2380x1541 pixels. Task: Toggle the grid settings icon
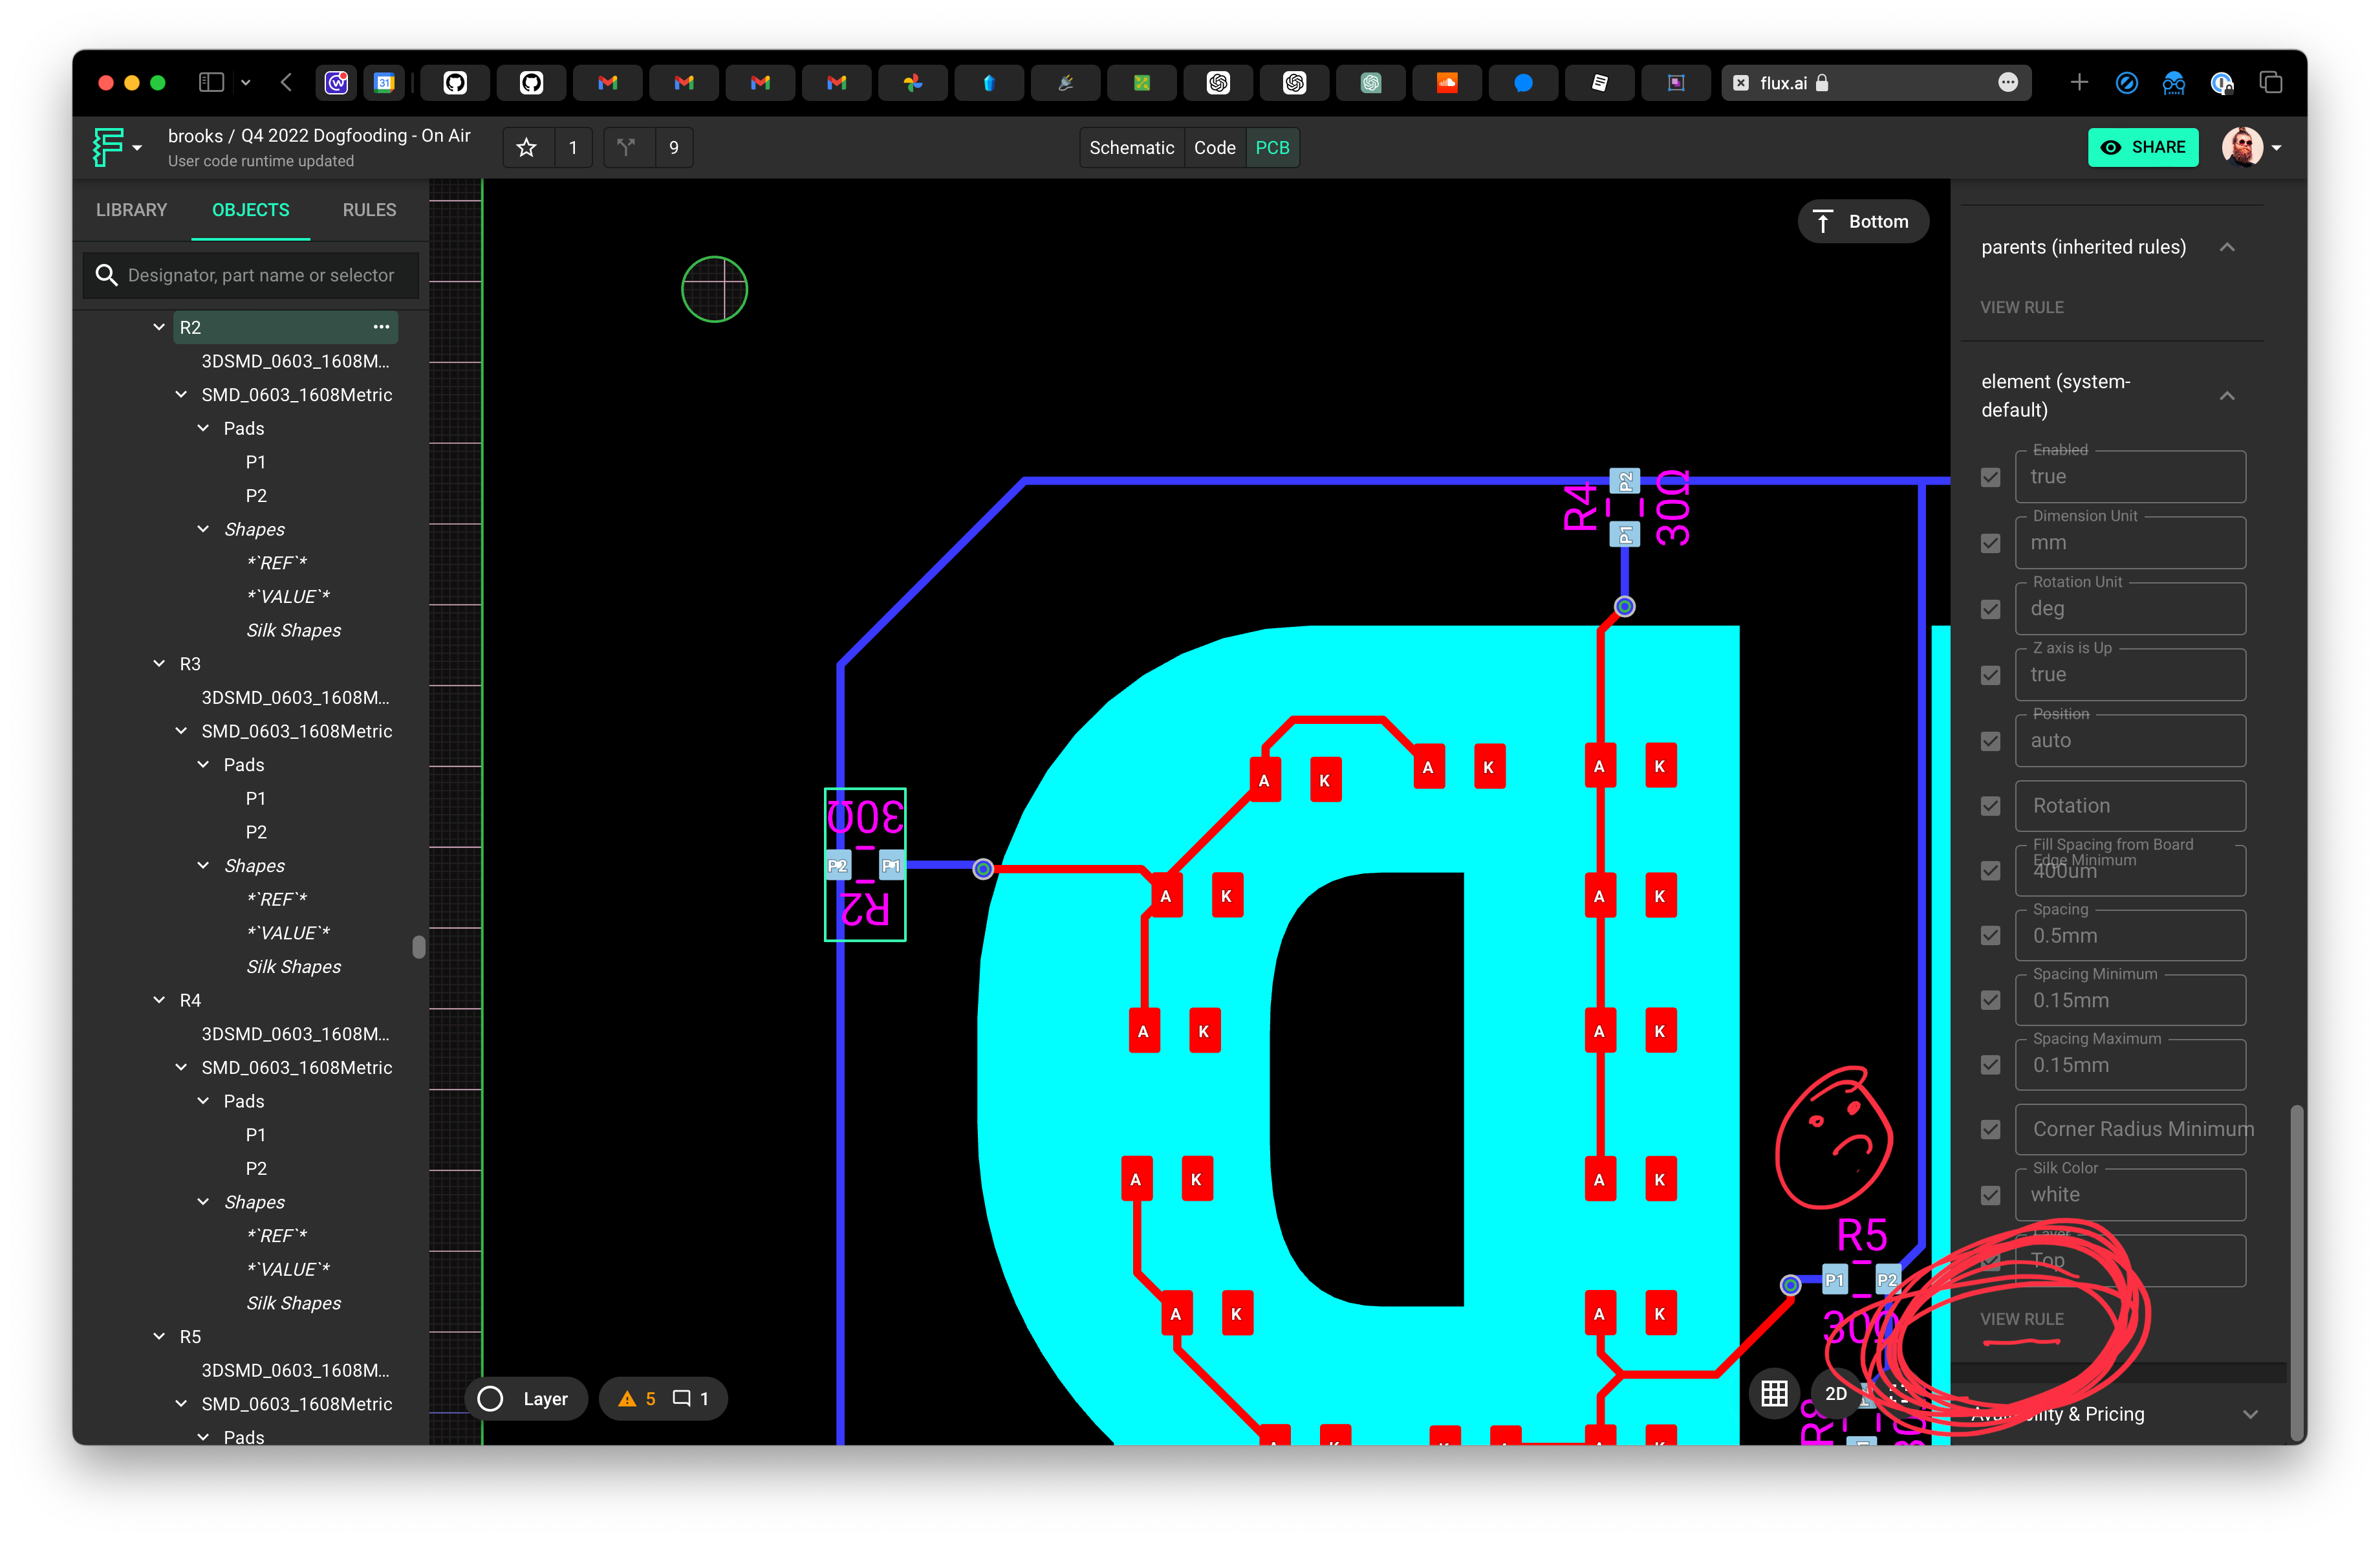point(1774,1393)
